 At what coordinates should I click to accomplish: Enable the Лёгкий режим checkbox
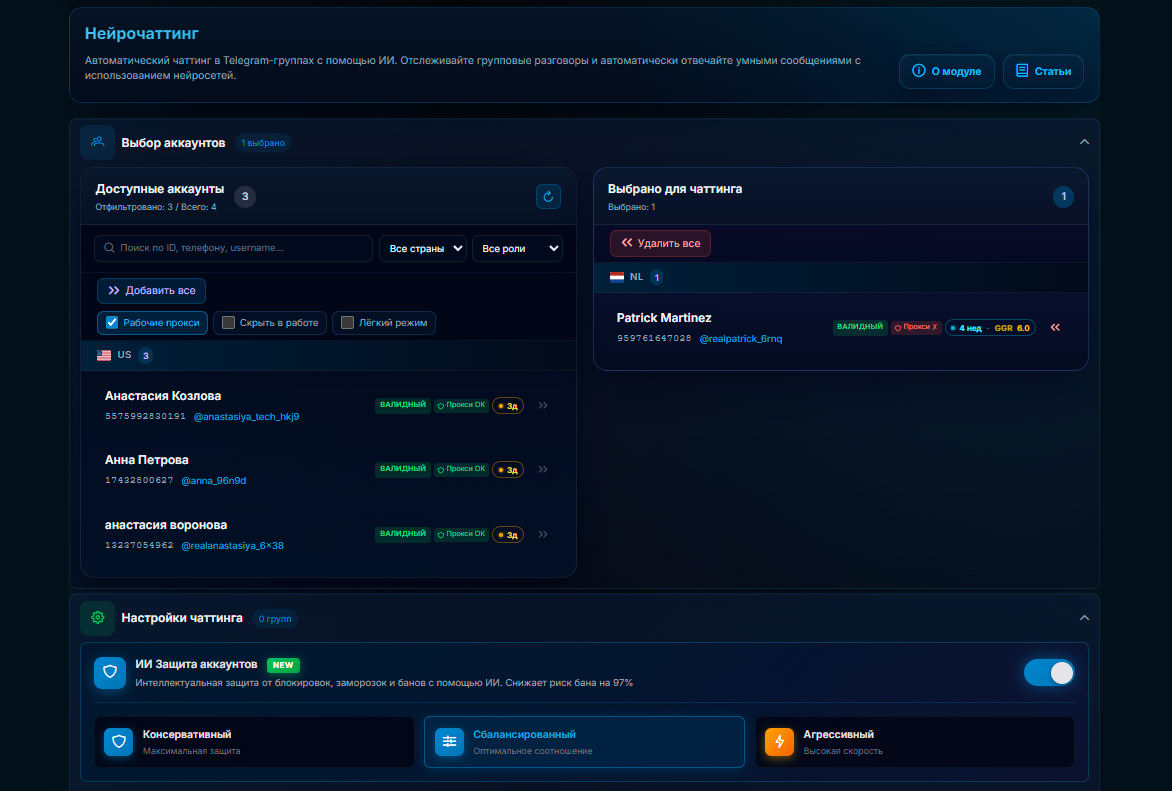348,322
